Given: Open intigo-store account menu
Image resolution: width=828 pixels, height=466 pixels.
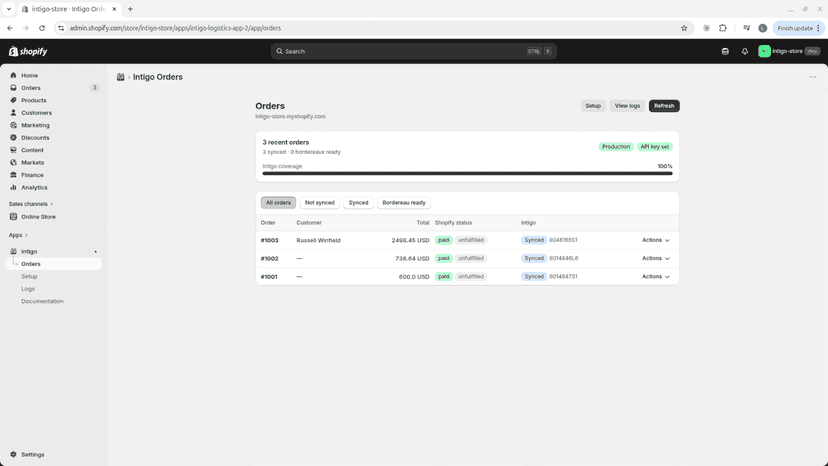Looking at the screenshot, I should [789, 51].
